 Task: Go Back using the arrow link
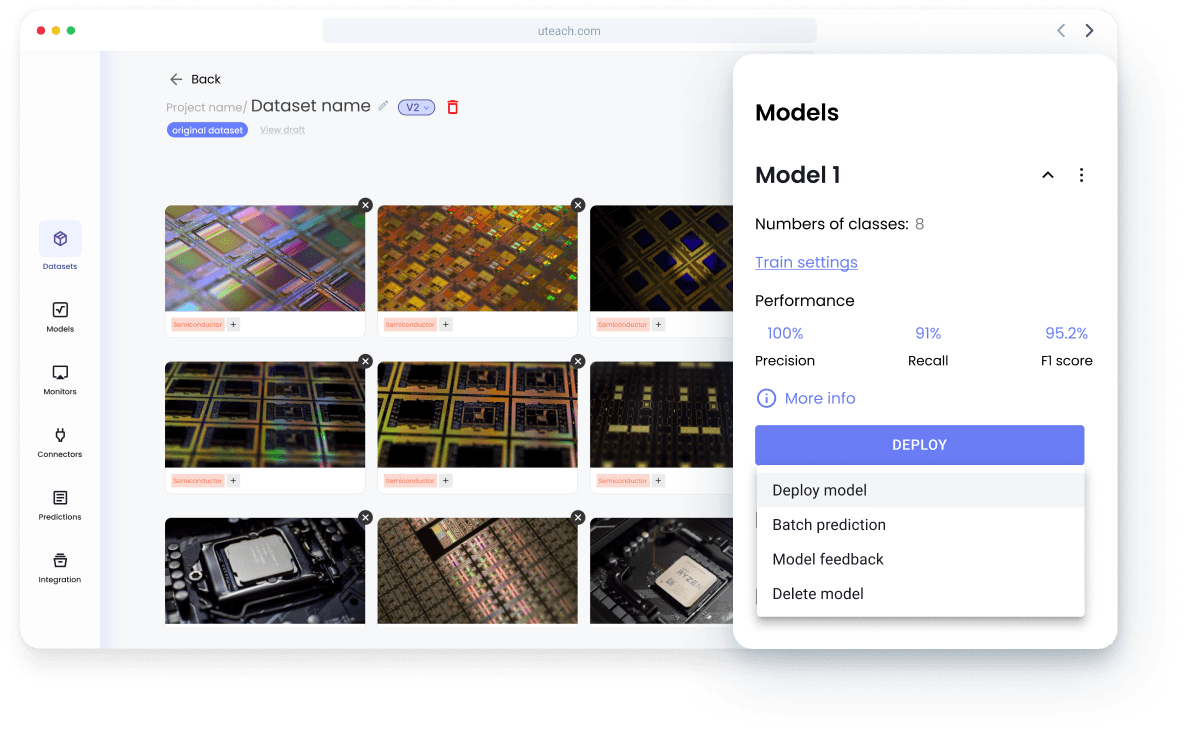coord(195,79)
